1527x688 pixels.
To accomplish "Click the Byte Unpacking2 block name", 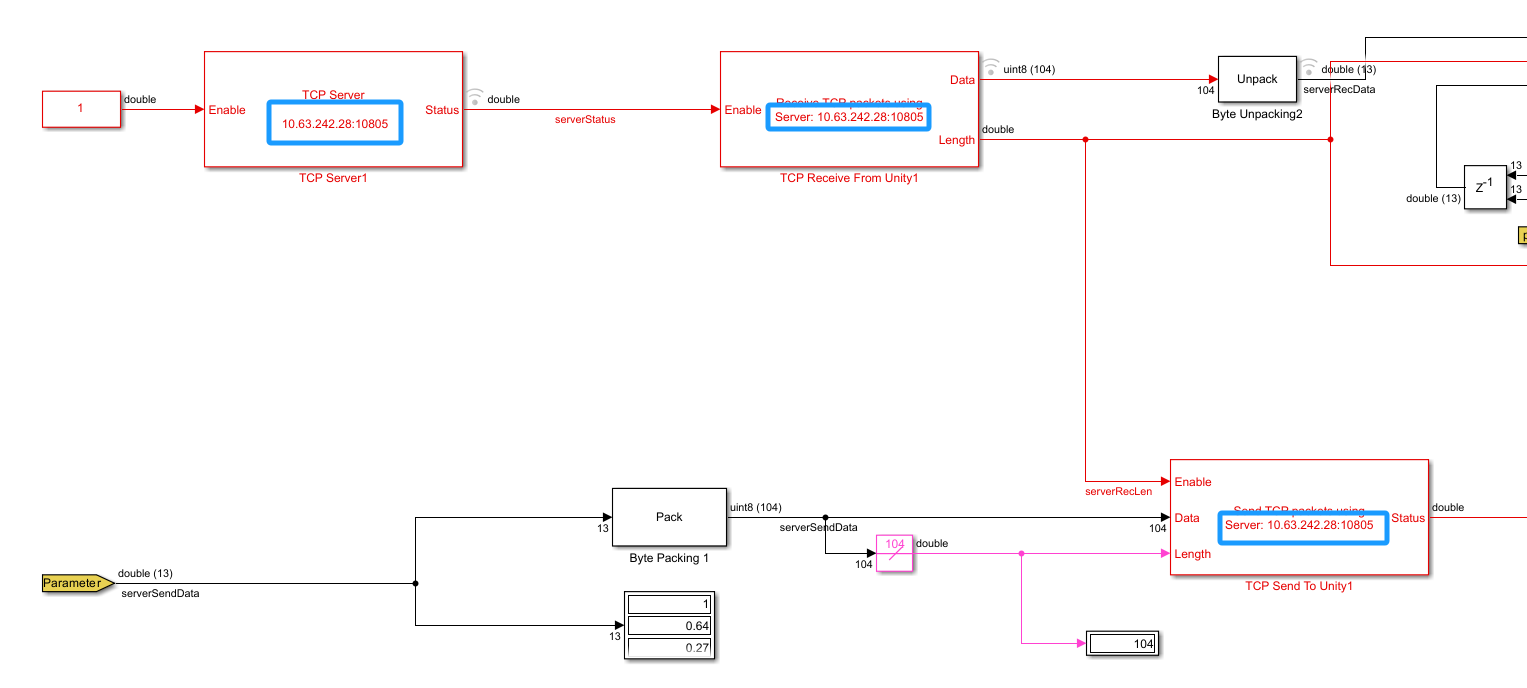I will pyautogui.click(x=1257, y=115).
